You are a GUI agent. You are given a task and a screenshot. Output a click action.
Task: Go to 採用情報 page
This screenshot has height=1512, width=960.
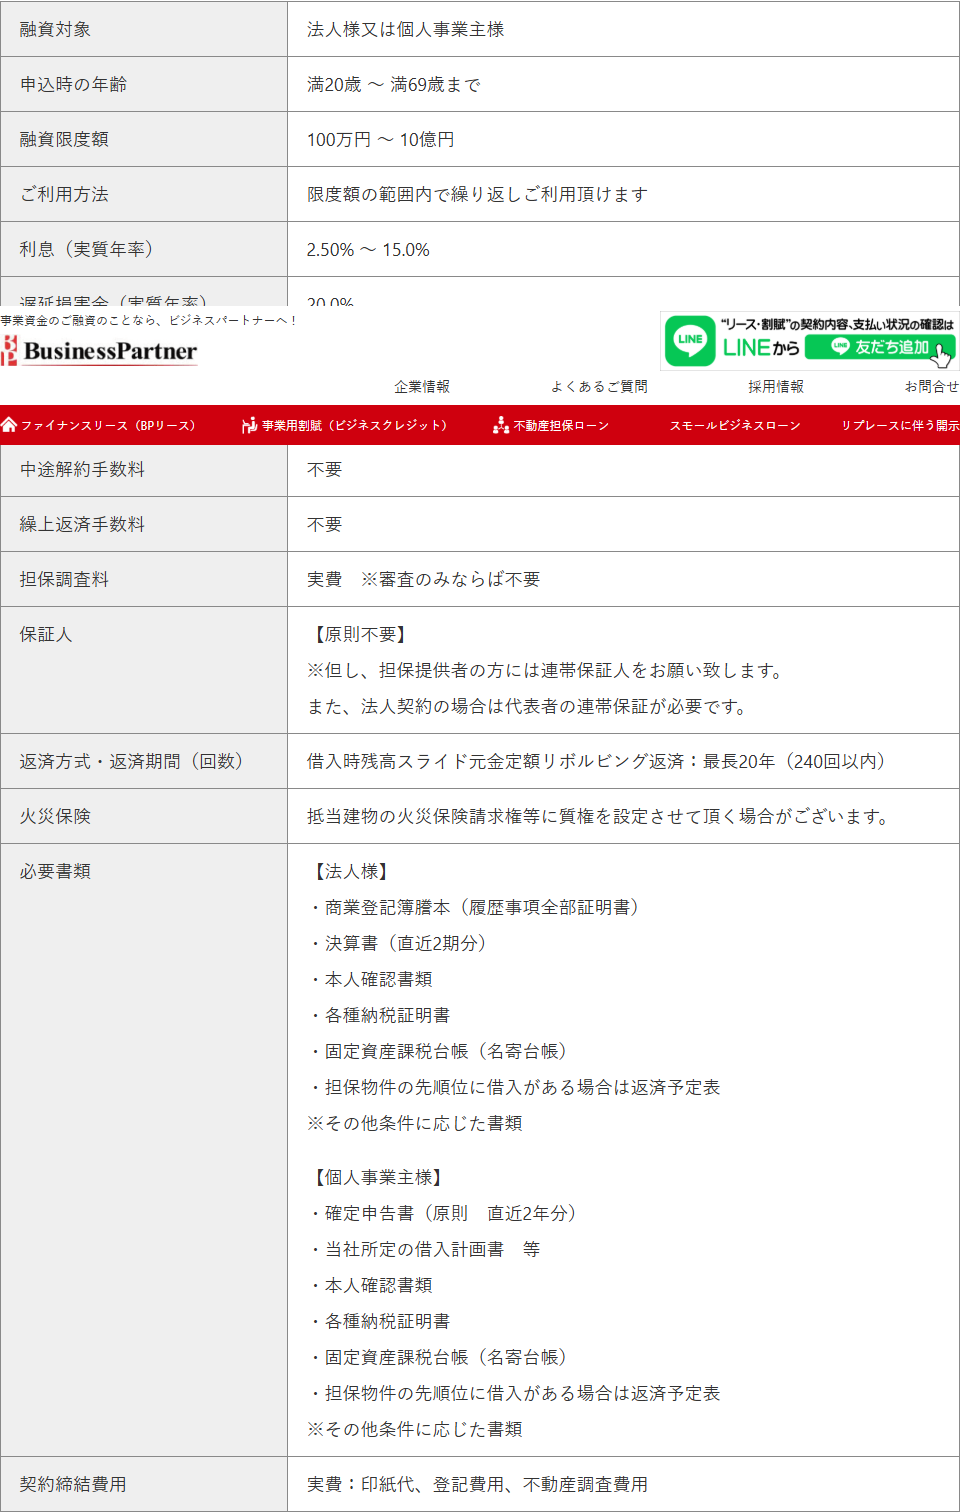[776, 386]
